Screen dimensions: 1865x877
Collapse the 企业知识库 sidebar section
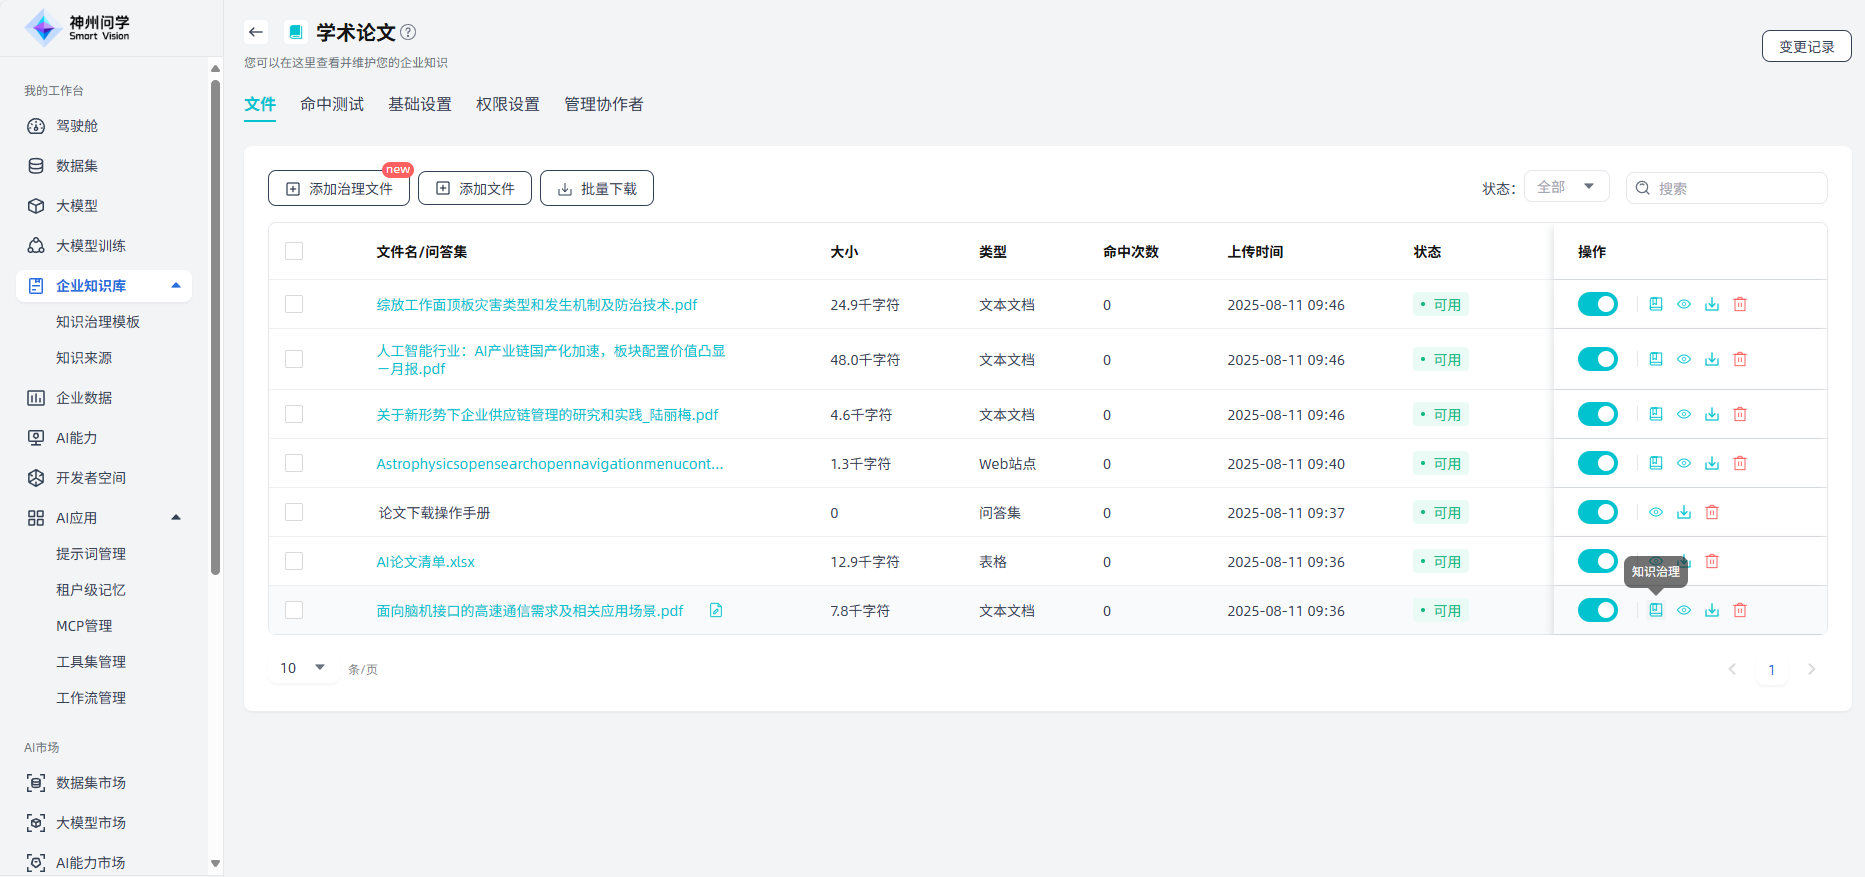click(176, 286)
